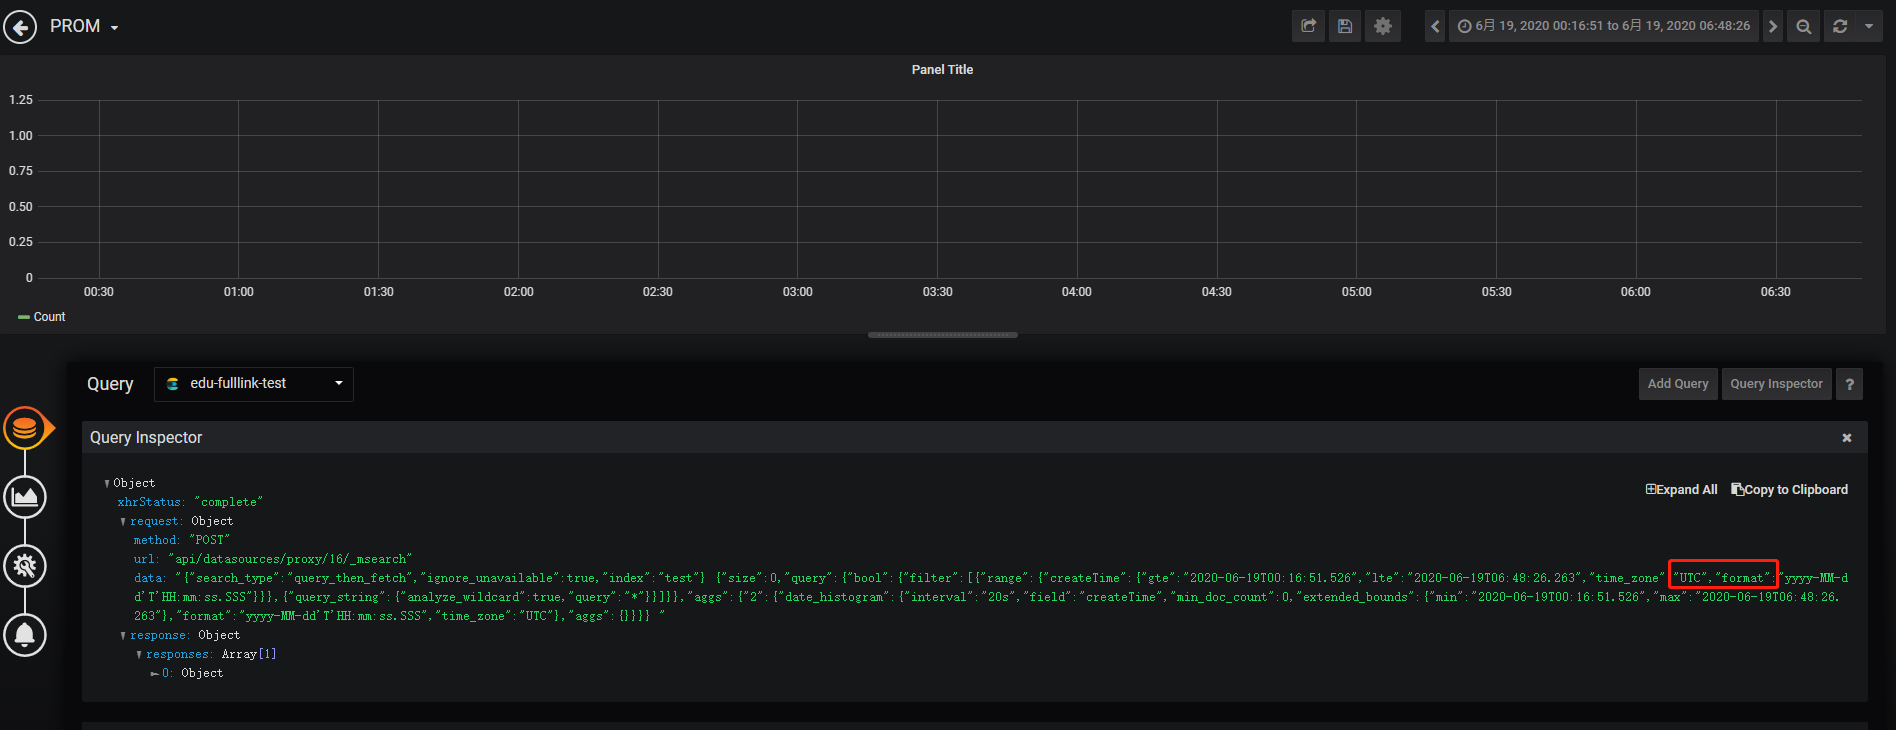Click the Query Inspector panel title
The width and height of the screenshot is (1896, 730).
[146, 438]
